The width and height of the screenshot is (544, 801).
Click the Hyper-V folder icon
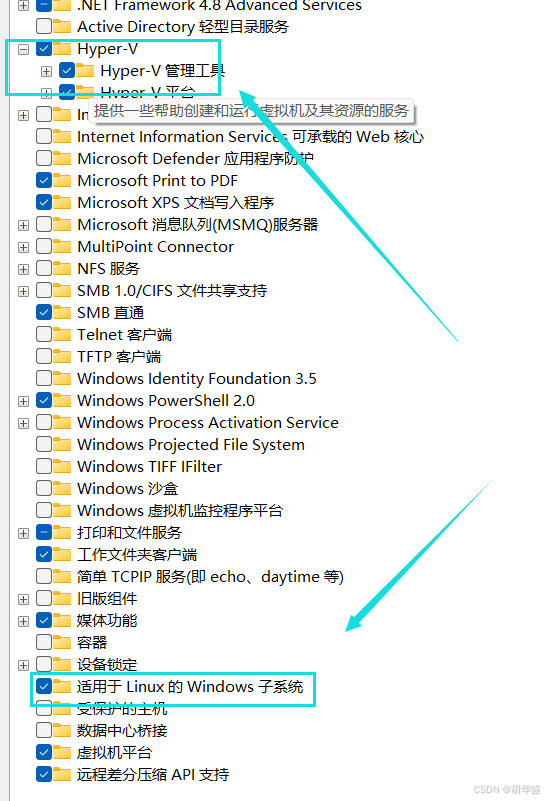[62, 49]
